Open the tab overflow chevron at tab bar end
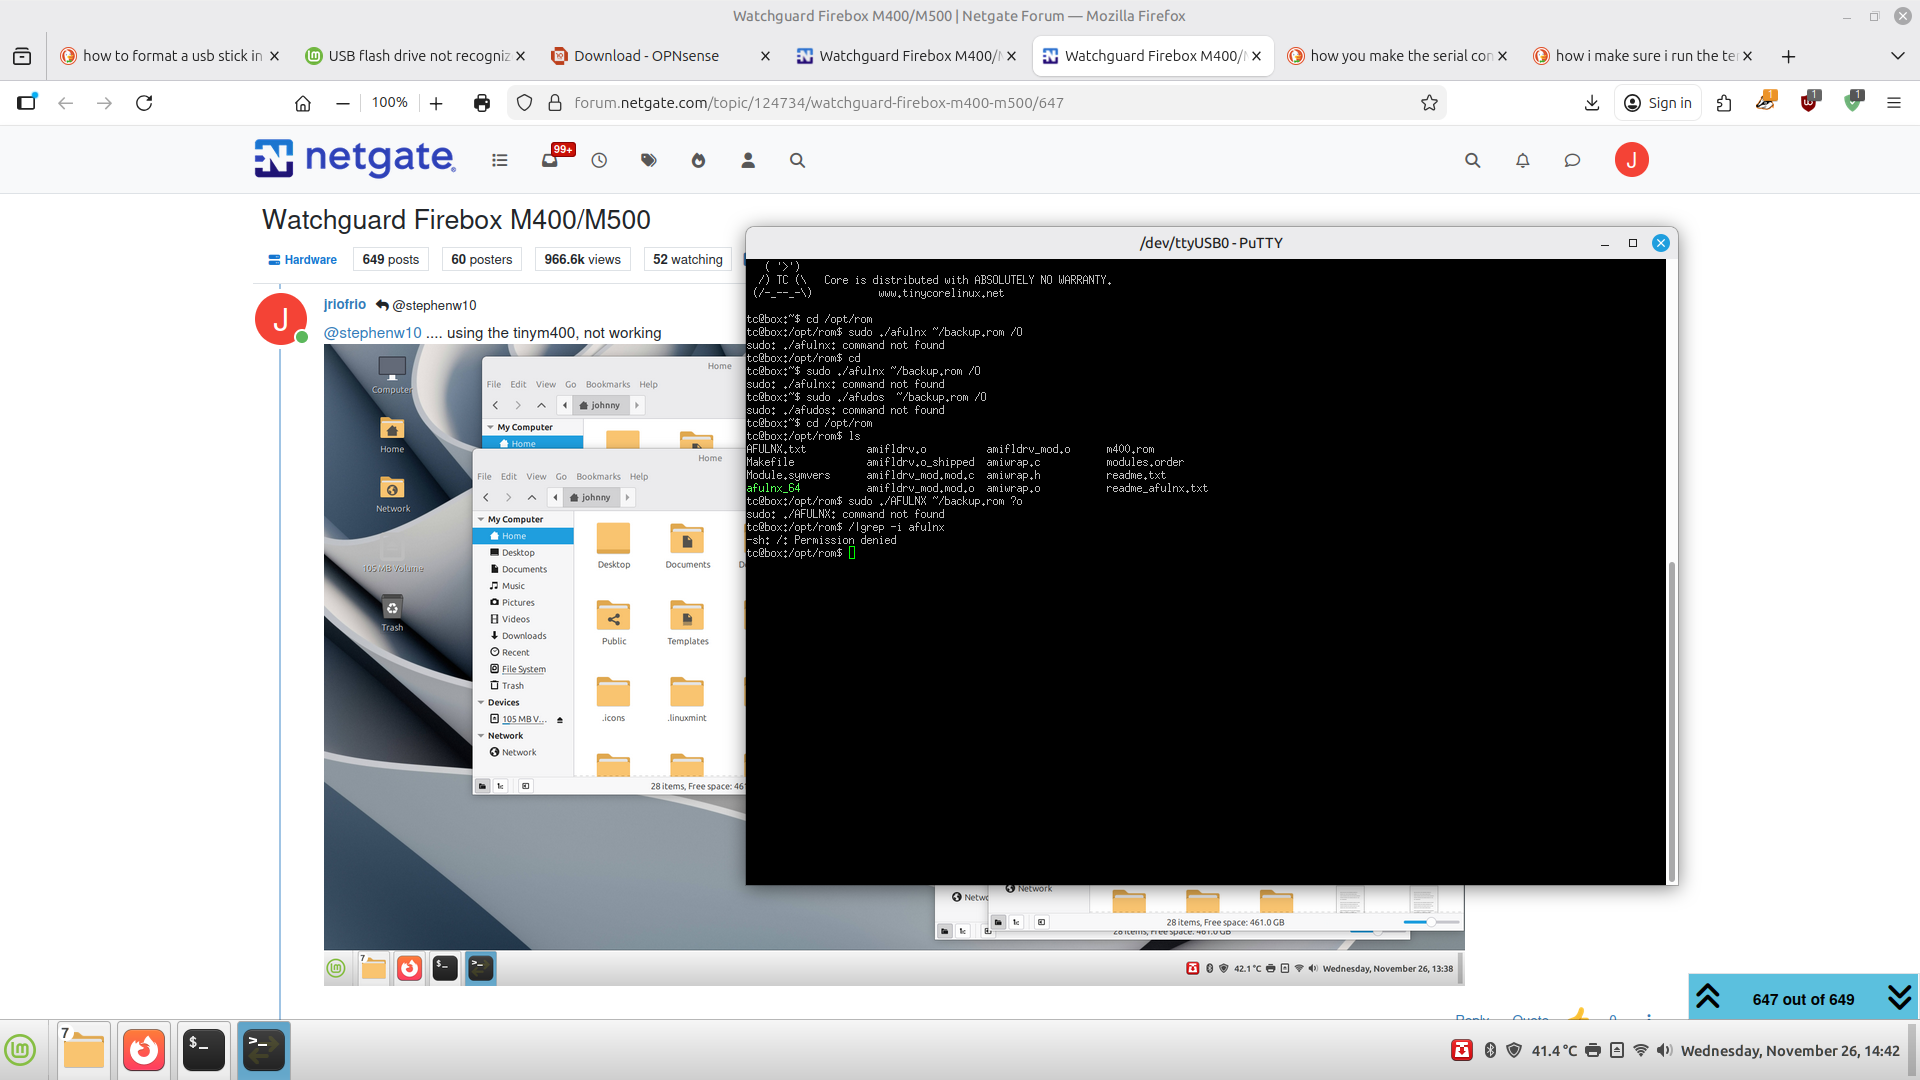The width and height of the screenshot is (1920, 1080). (1897, 56)
